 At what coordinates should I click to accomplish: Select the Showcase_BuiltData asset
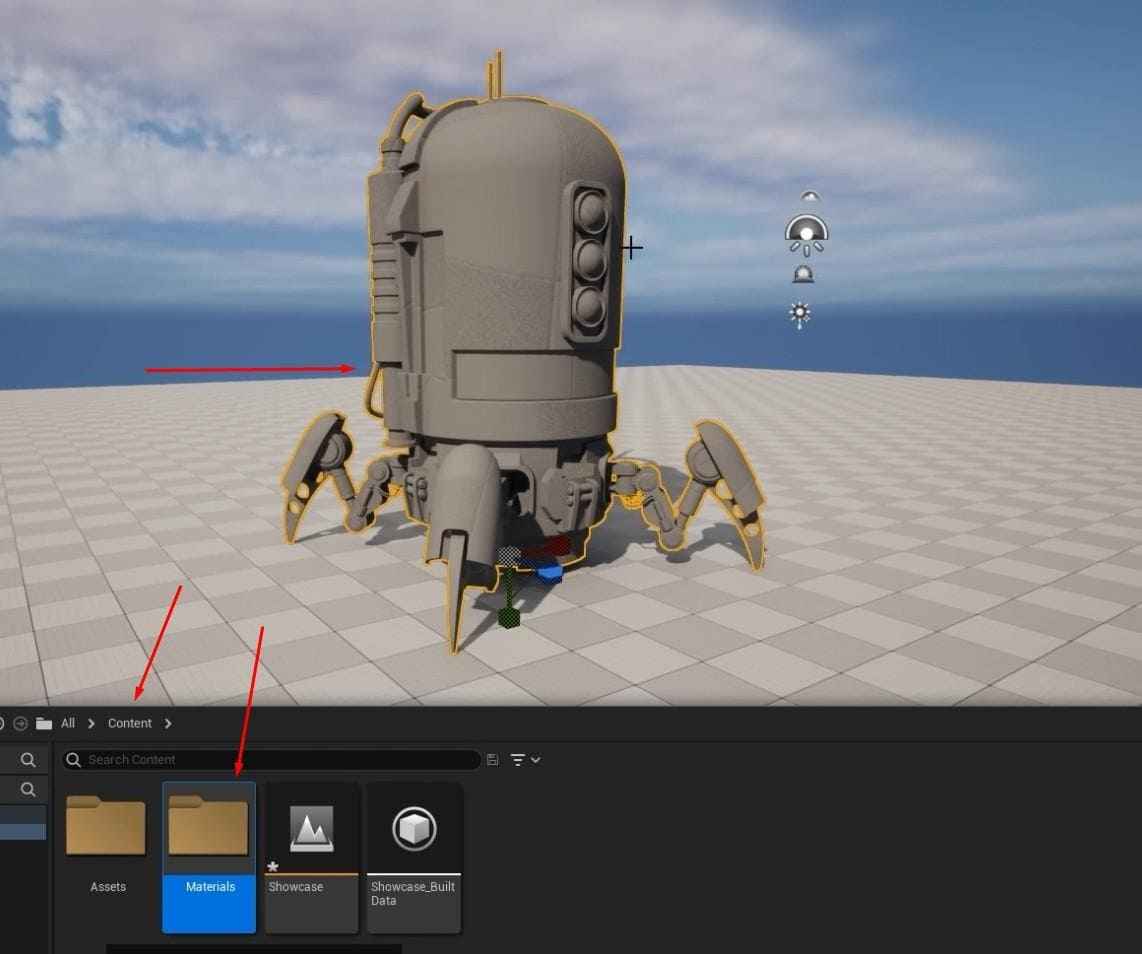[414, 857]
